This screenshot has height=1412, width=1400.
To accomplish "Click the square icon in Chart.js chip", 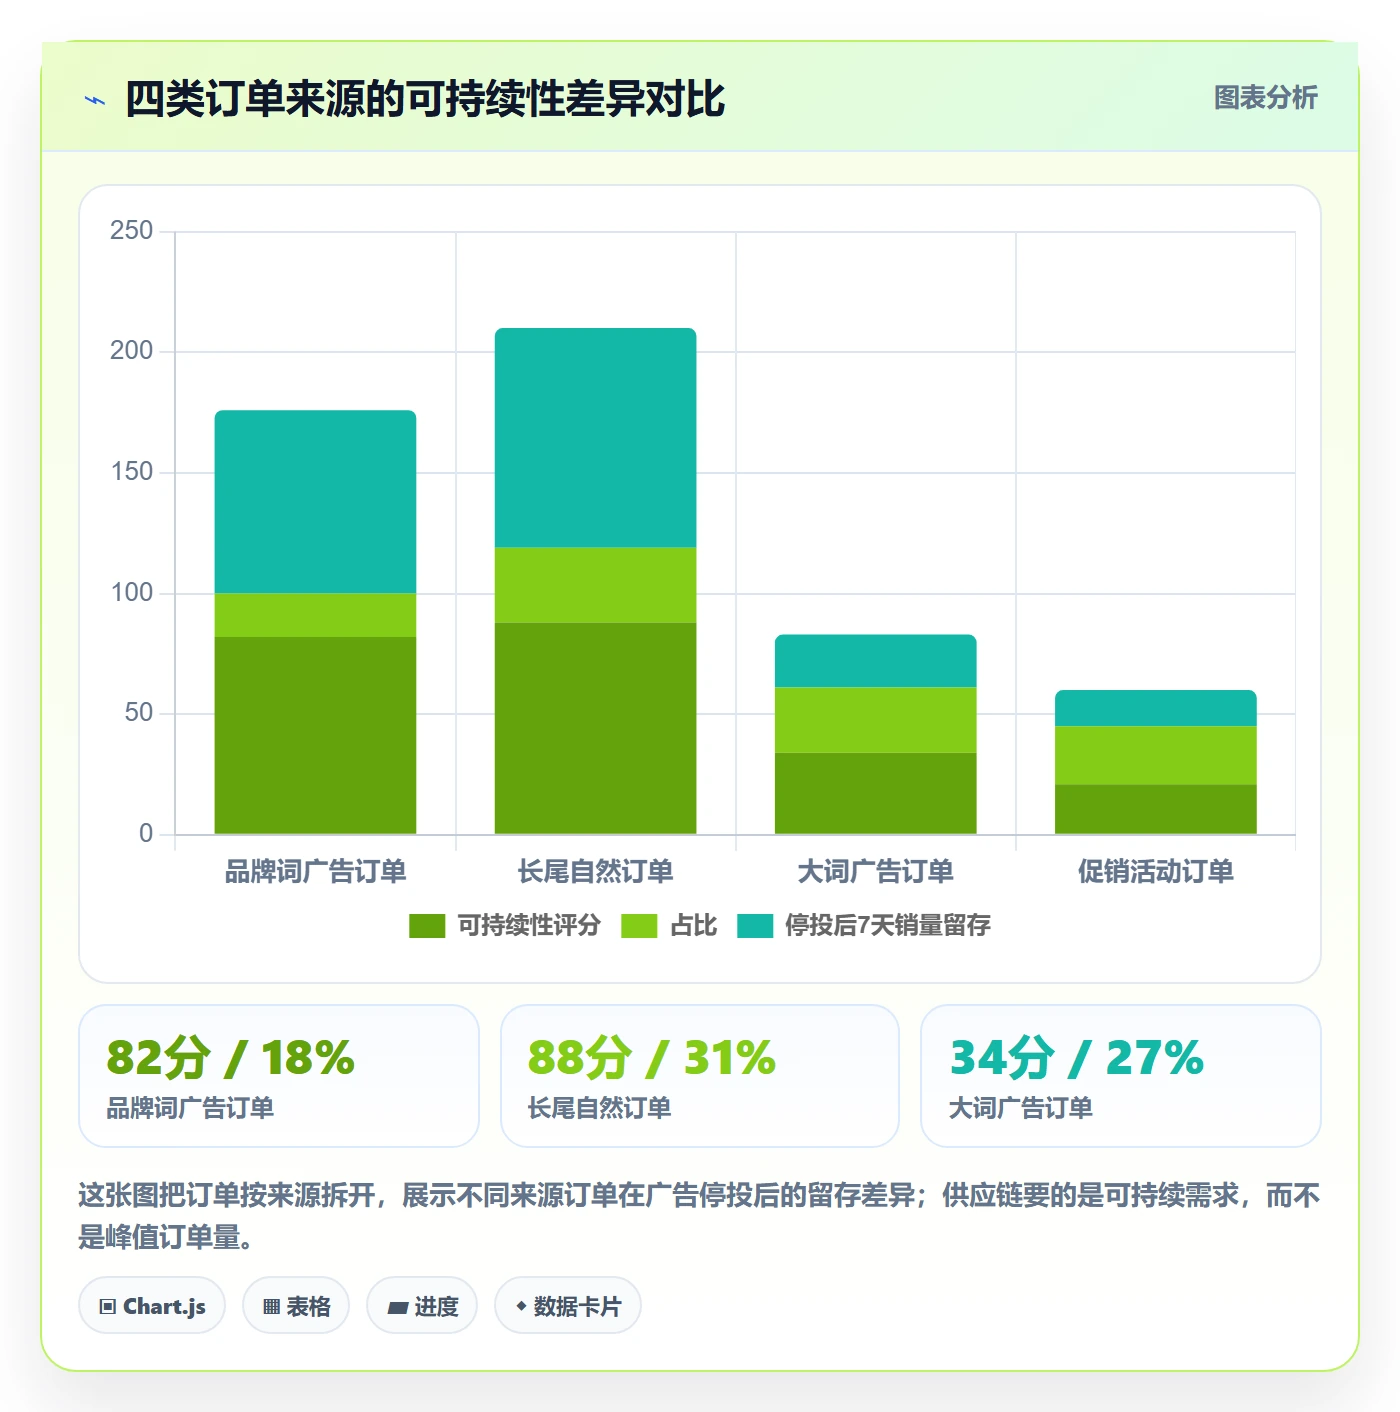I will pyautogui.click(x=108, y=1307).
